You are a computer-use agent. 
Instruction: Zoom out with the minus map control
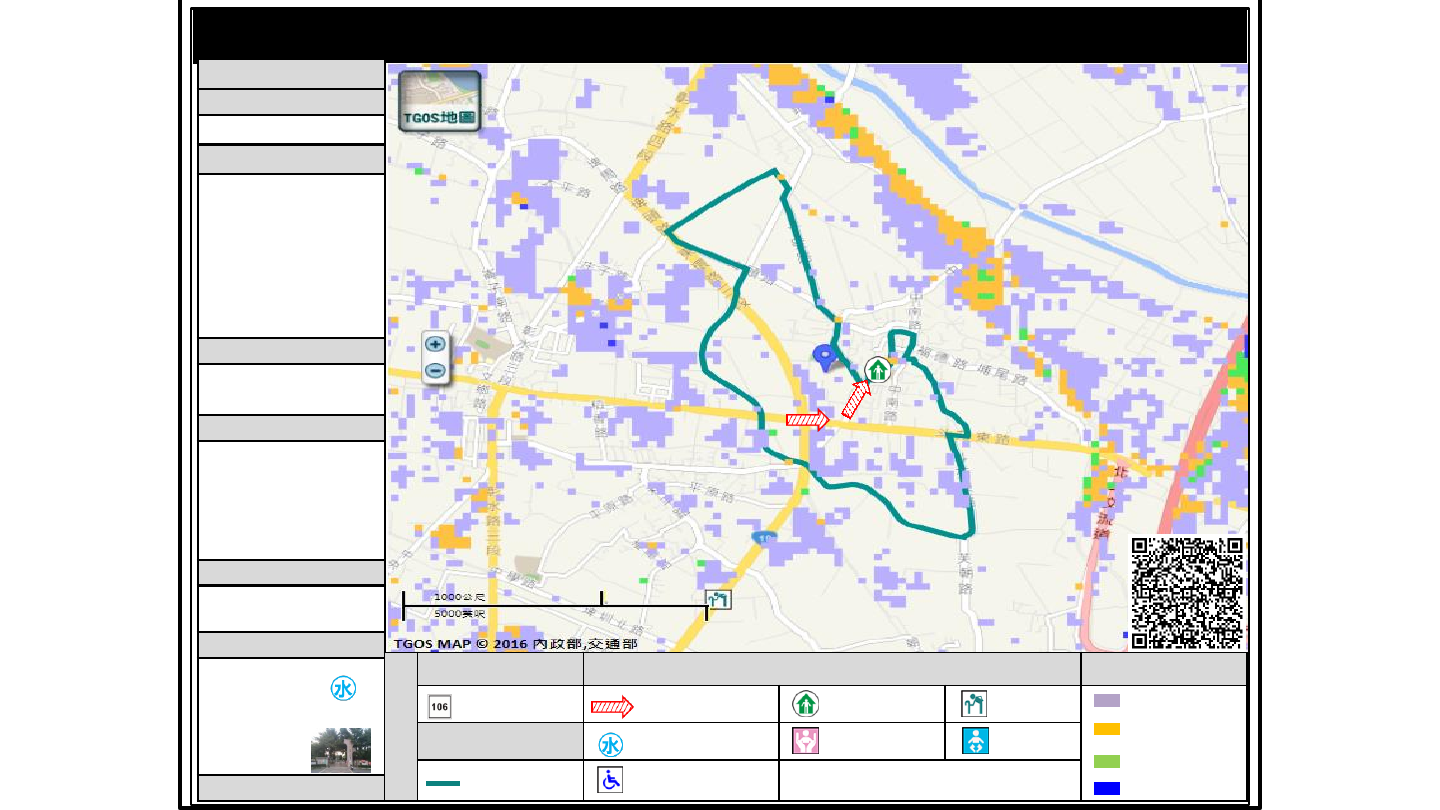436,371
